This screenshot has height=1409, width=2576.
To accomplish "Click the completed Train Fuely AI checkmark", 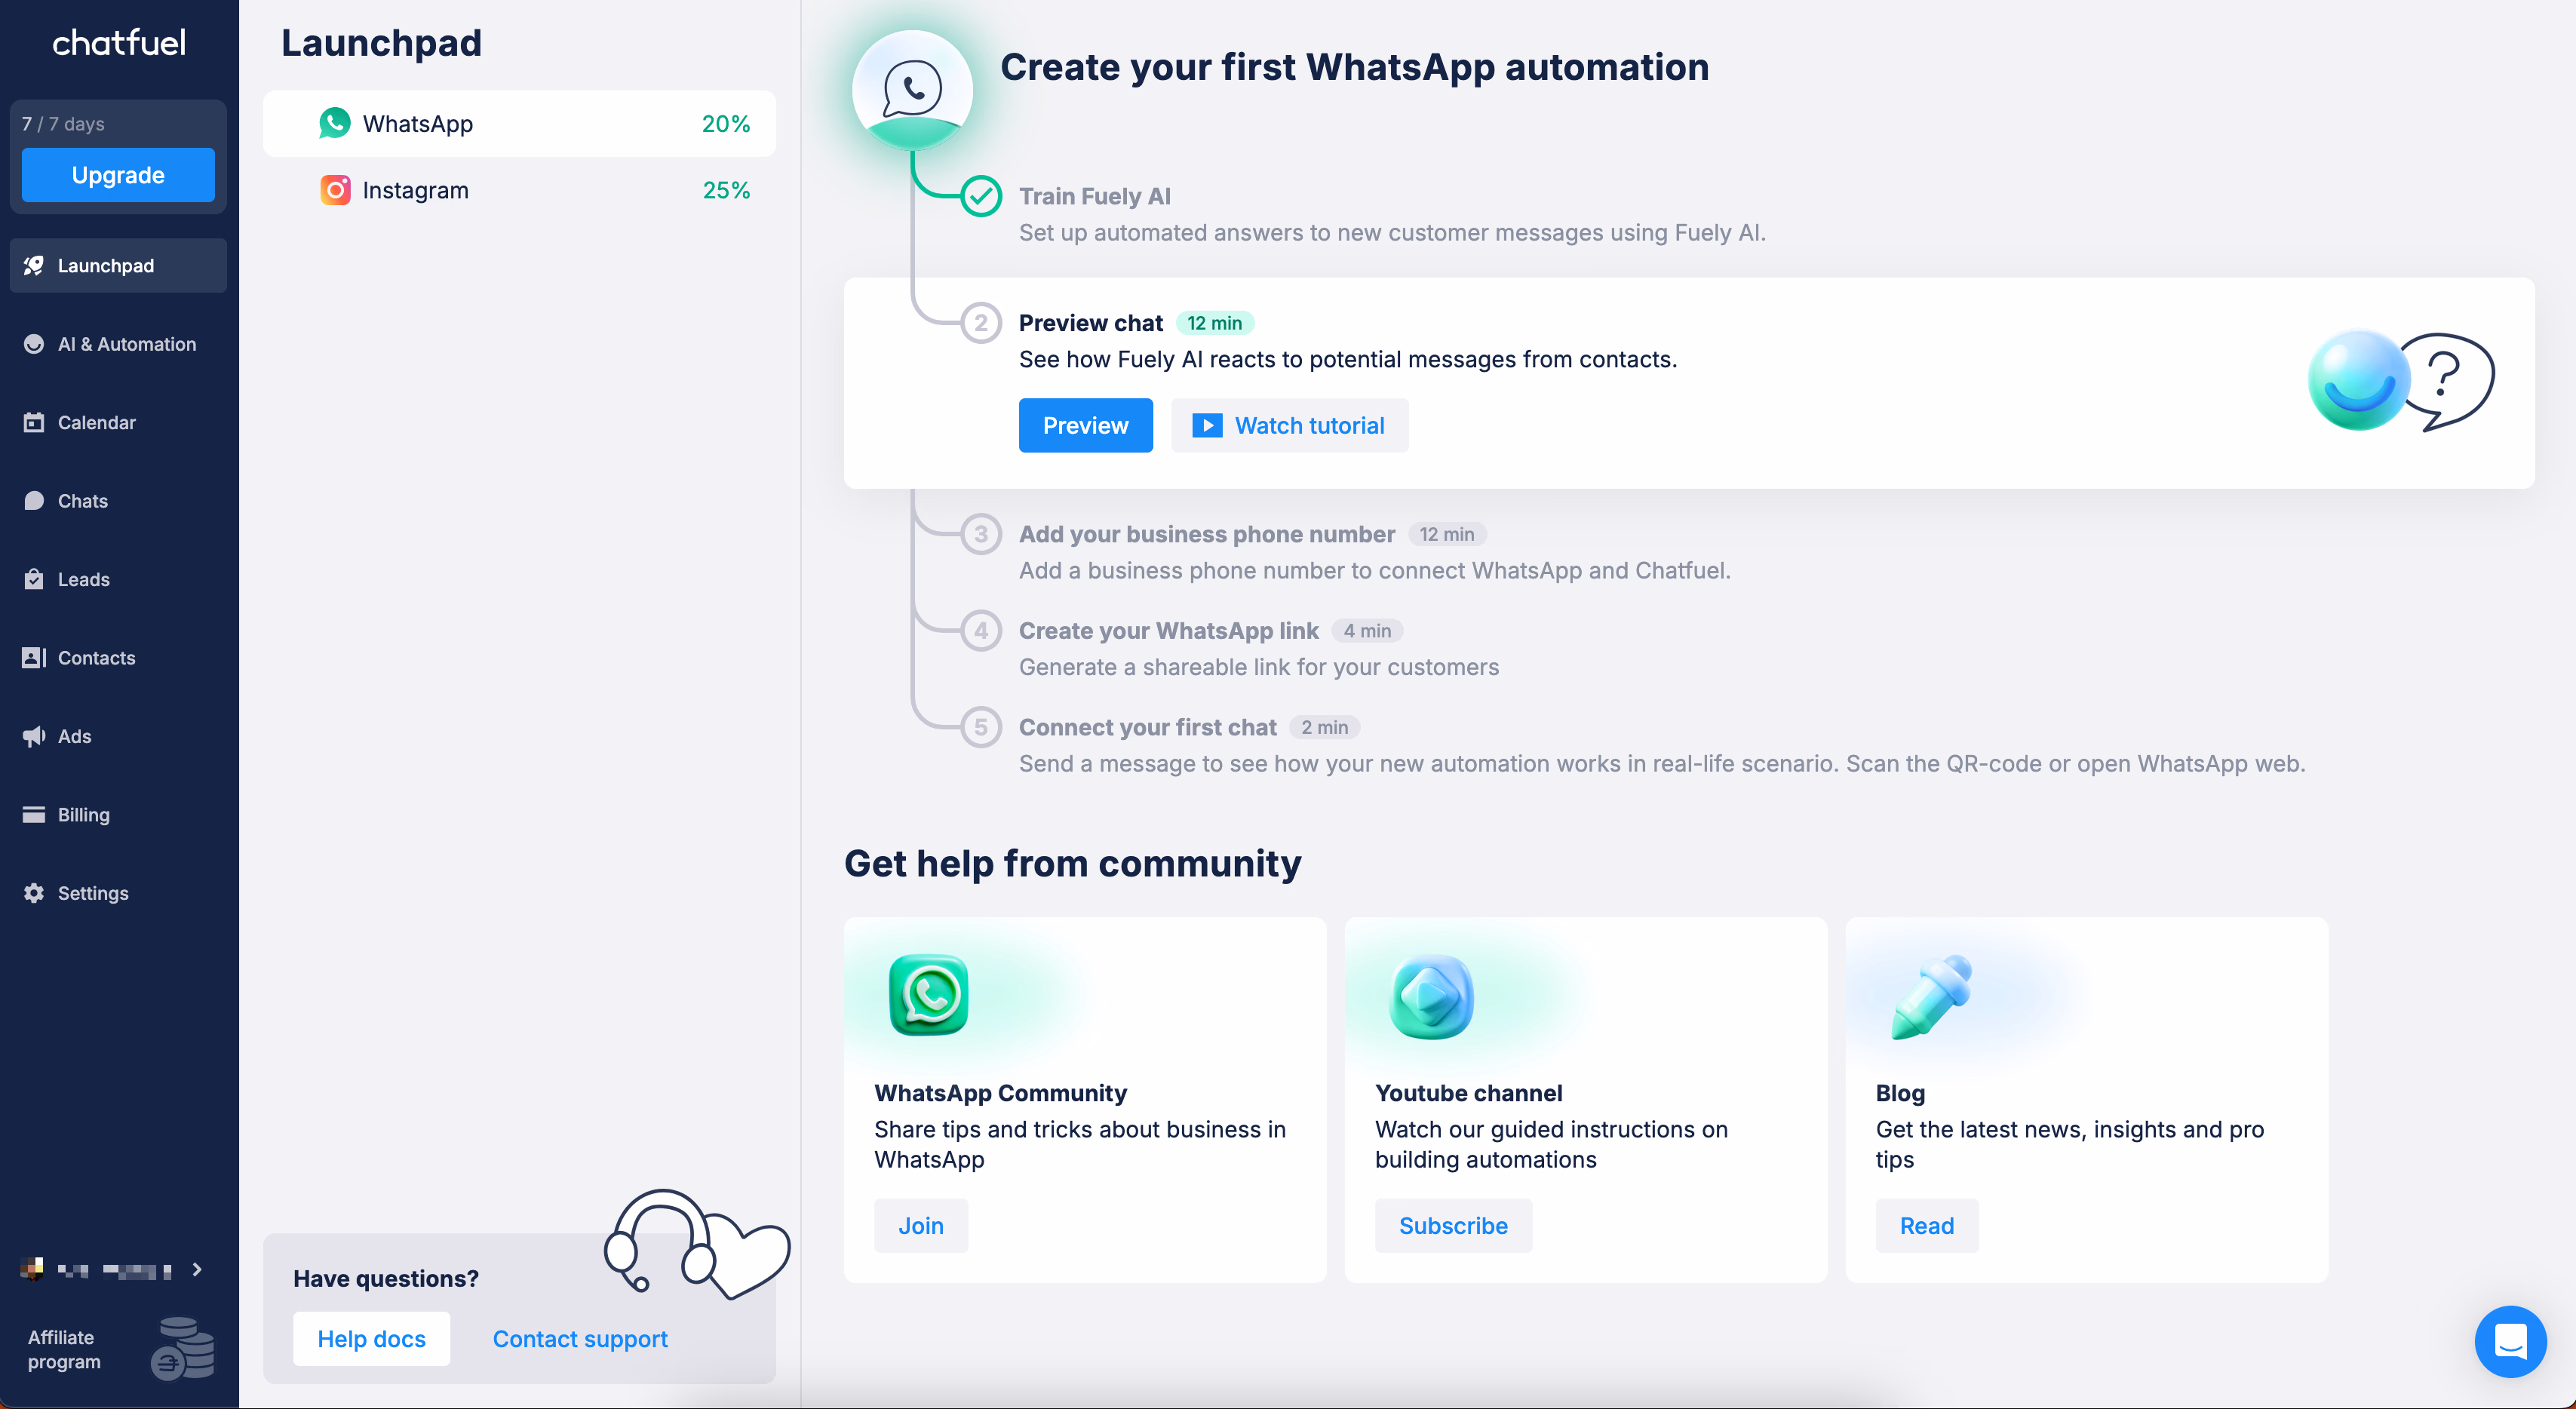I will pos(981,196).
